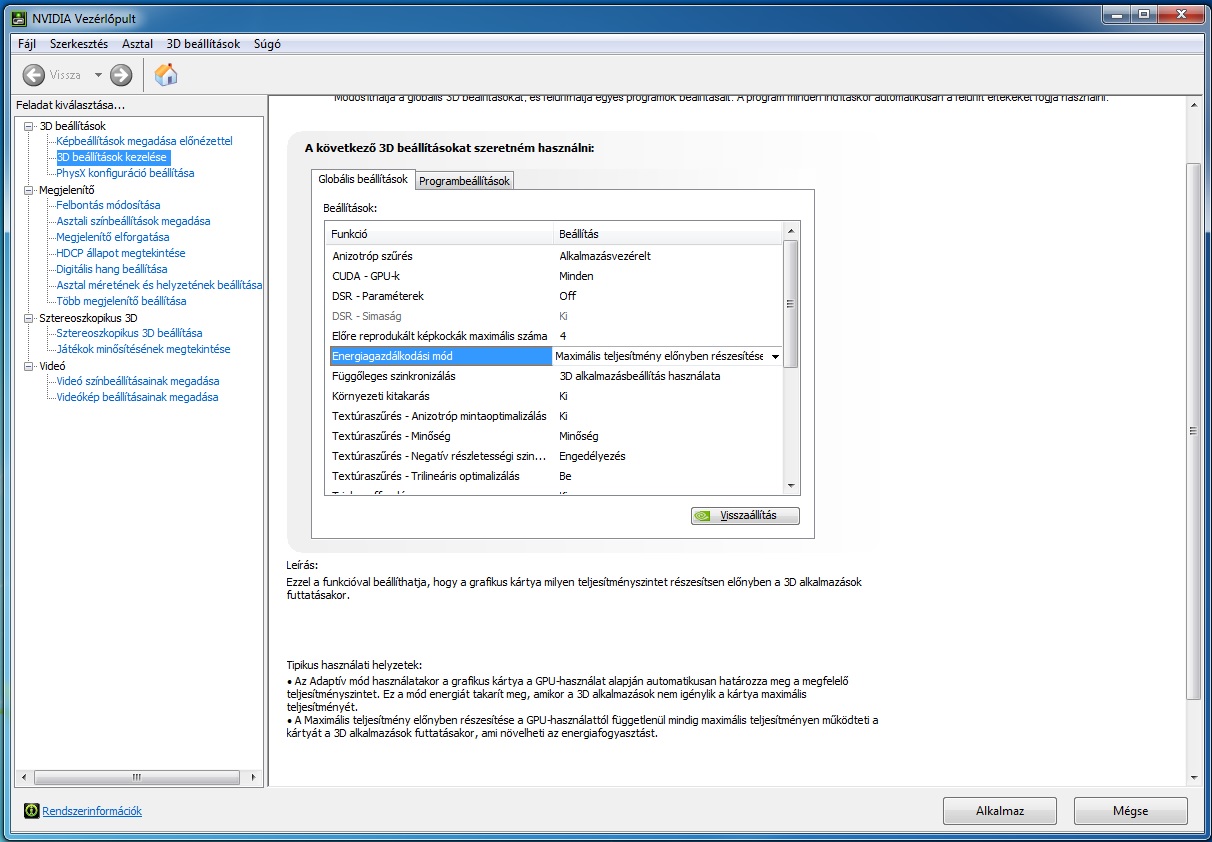
Task: Open Játékok minősítésének megtekintése
Action: point(143,349)
